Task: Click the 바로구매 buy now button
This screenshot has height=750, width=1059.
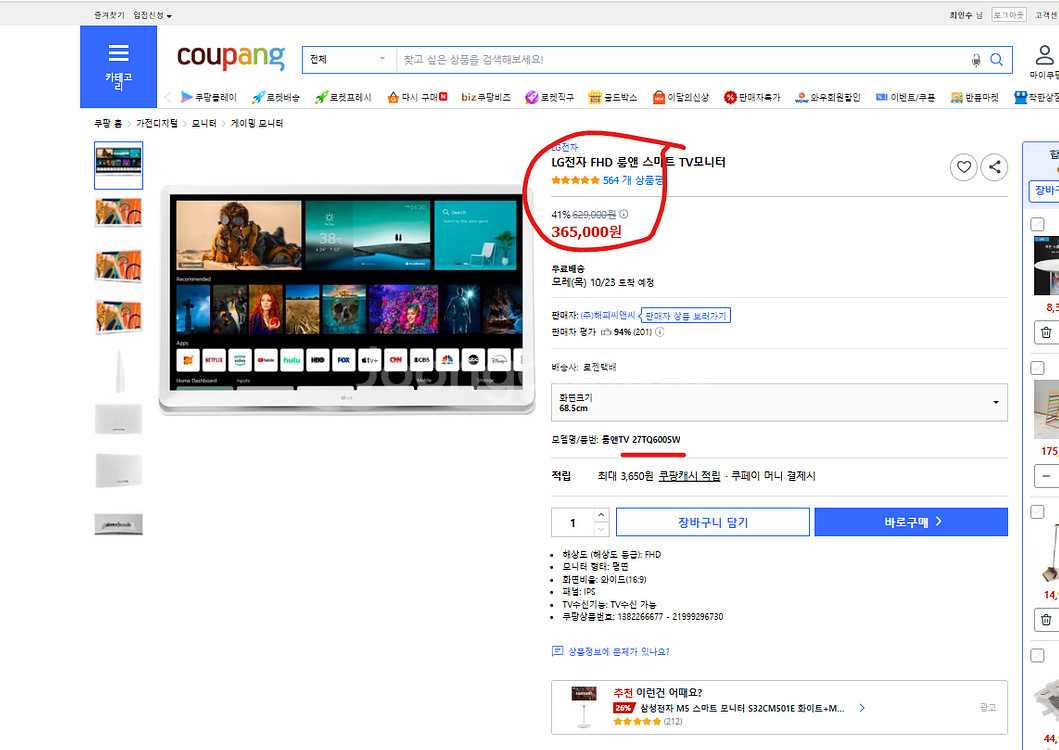Action: [910, 522]
